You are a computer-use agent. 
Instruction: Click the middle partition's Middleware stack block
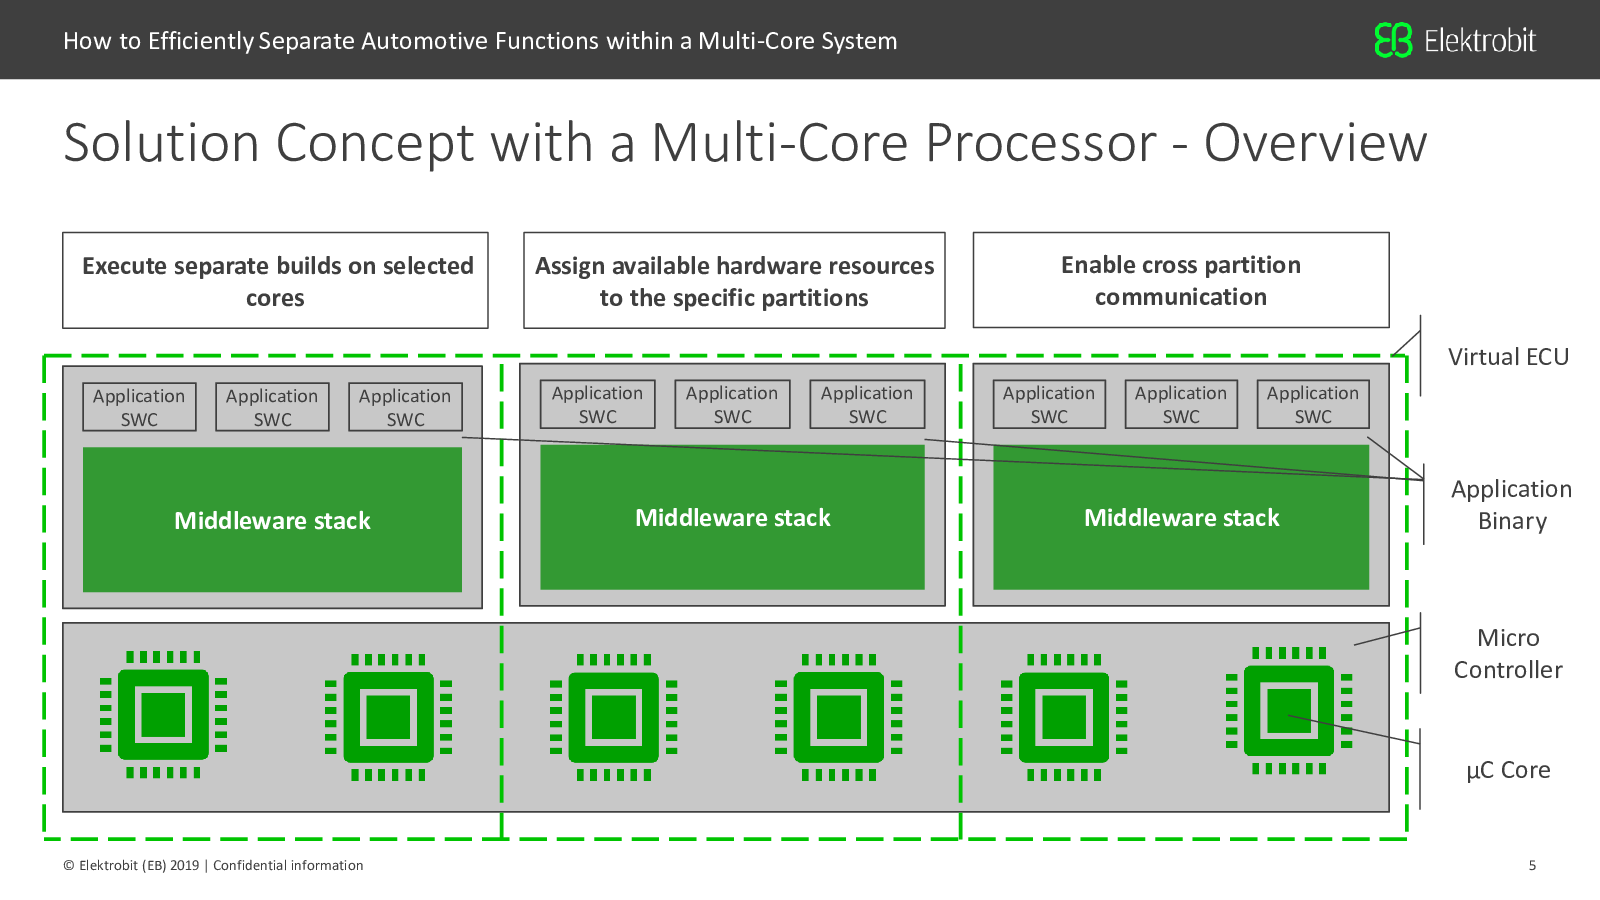(x=732, y=517)
